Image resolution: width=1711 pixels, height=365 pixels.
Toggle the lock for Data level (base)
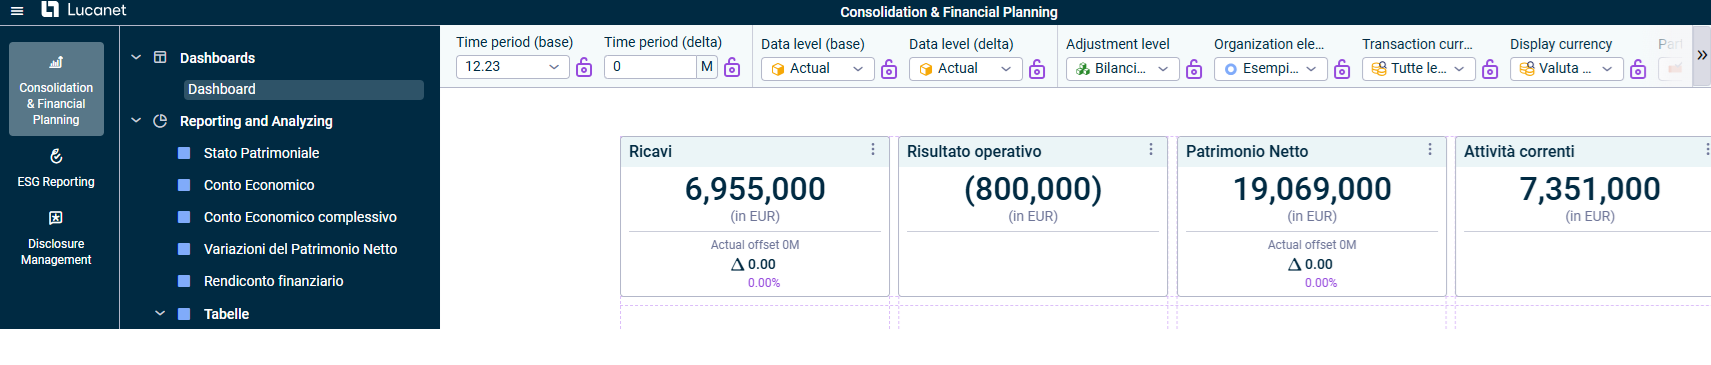point(889,69)
